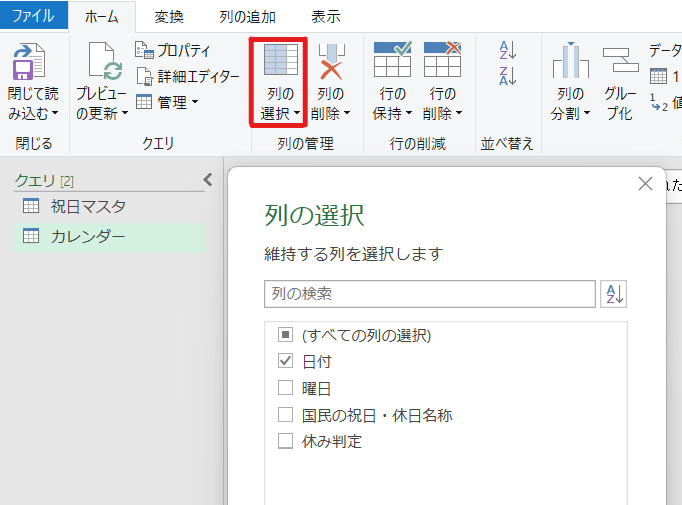Toggle the select all columns checkbox
682x505 pixels.
(x=285, y=335)
